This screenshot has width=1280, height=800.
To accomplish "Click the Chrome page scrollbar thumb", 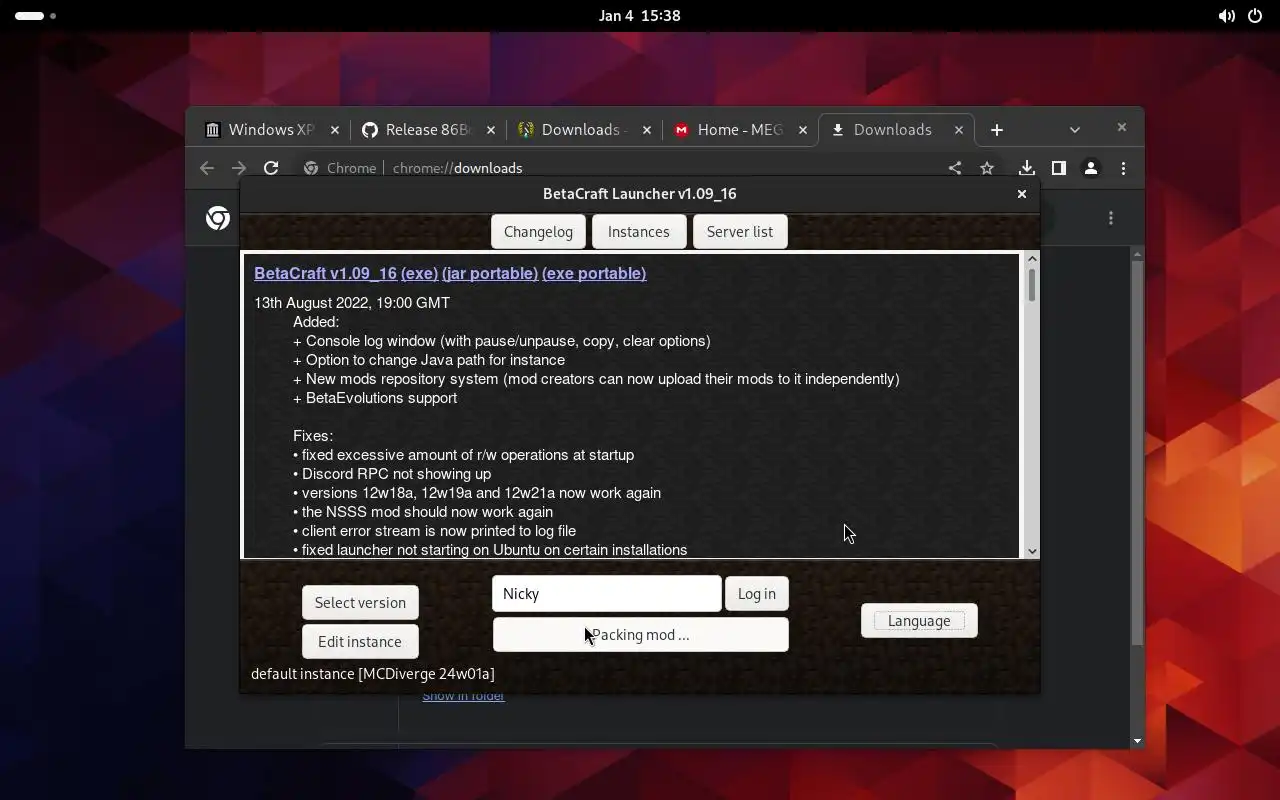I will coord(1137,455).
